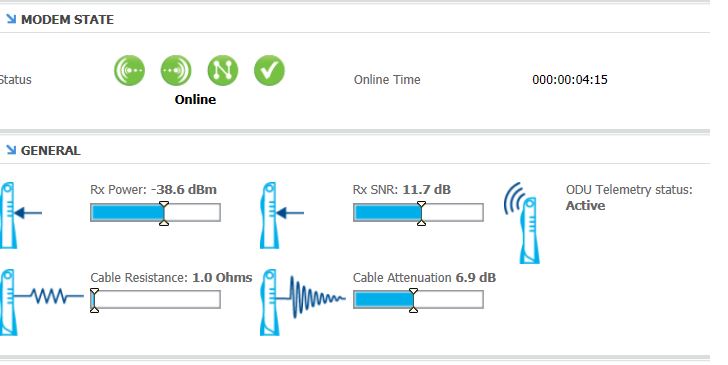This screenshot has height=365, width=728.
Task: Click the Rx SNR level bar
Action: coord(418,213)
